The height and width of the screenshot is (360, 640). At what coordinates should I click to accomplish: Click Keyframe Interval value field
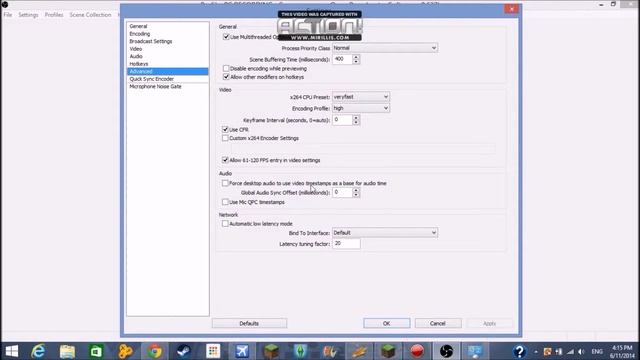coord(342,120)
